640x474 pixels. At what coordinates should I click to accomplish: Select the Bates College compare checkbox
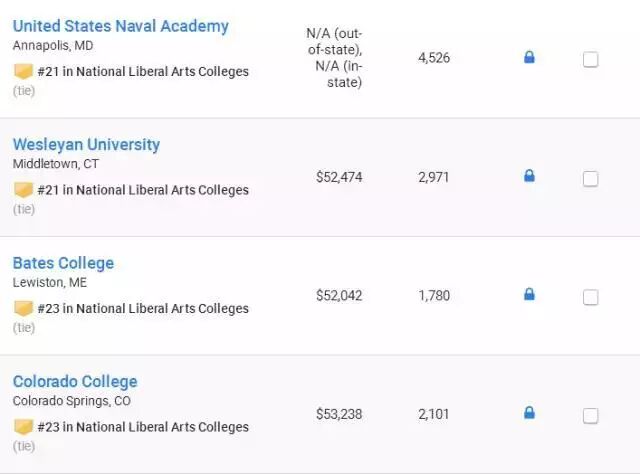pyautogui.click(x=591, y=297)
